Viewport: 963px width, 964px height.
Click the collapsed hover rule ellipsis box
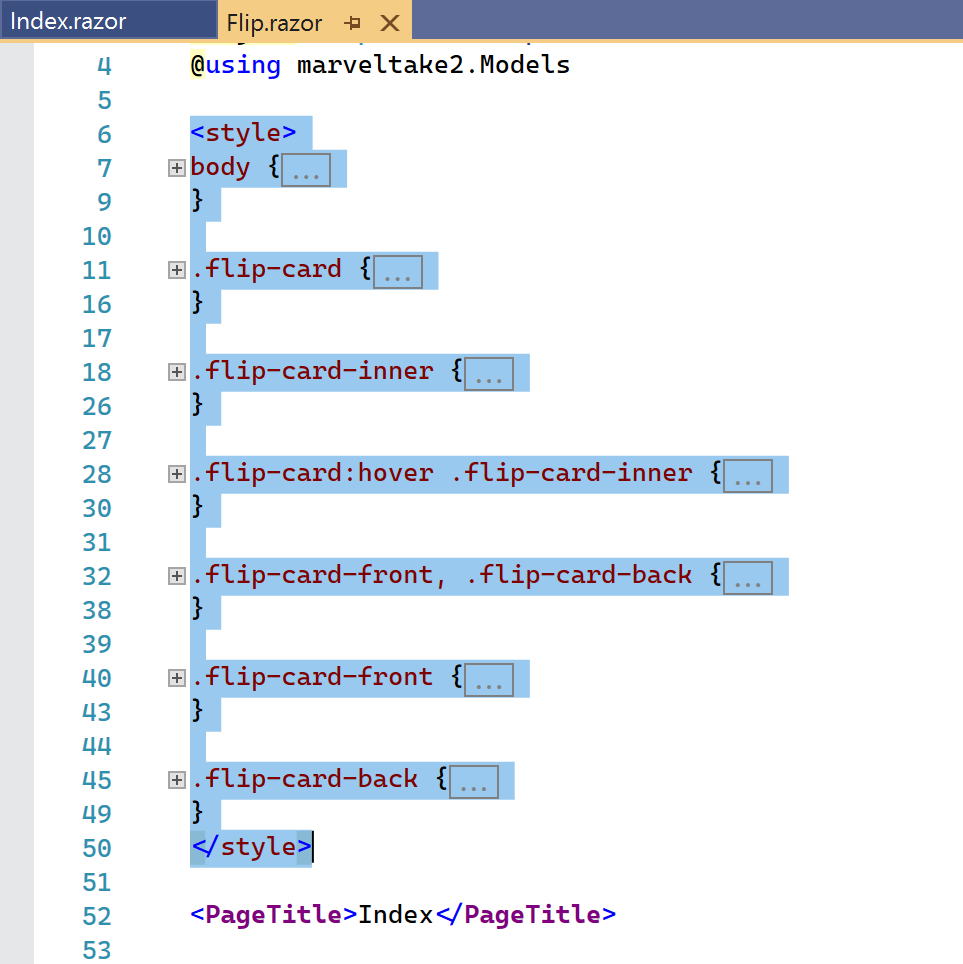click(747, 475)
